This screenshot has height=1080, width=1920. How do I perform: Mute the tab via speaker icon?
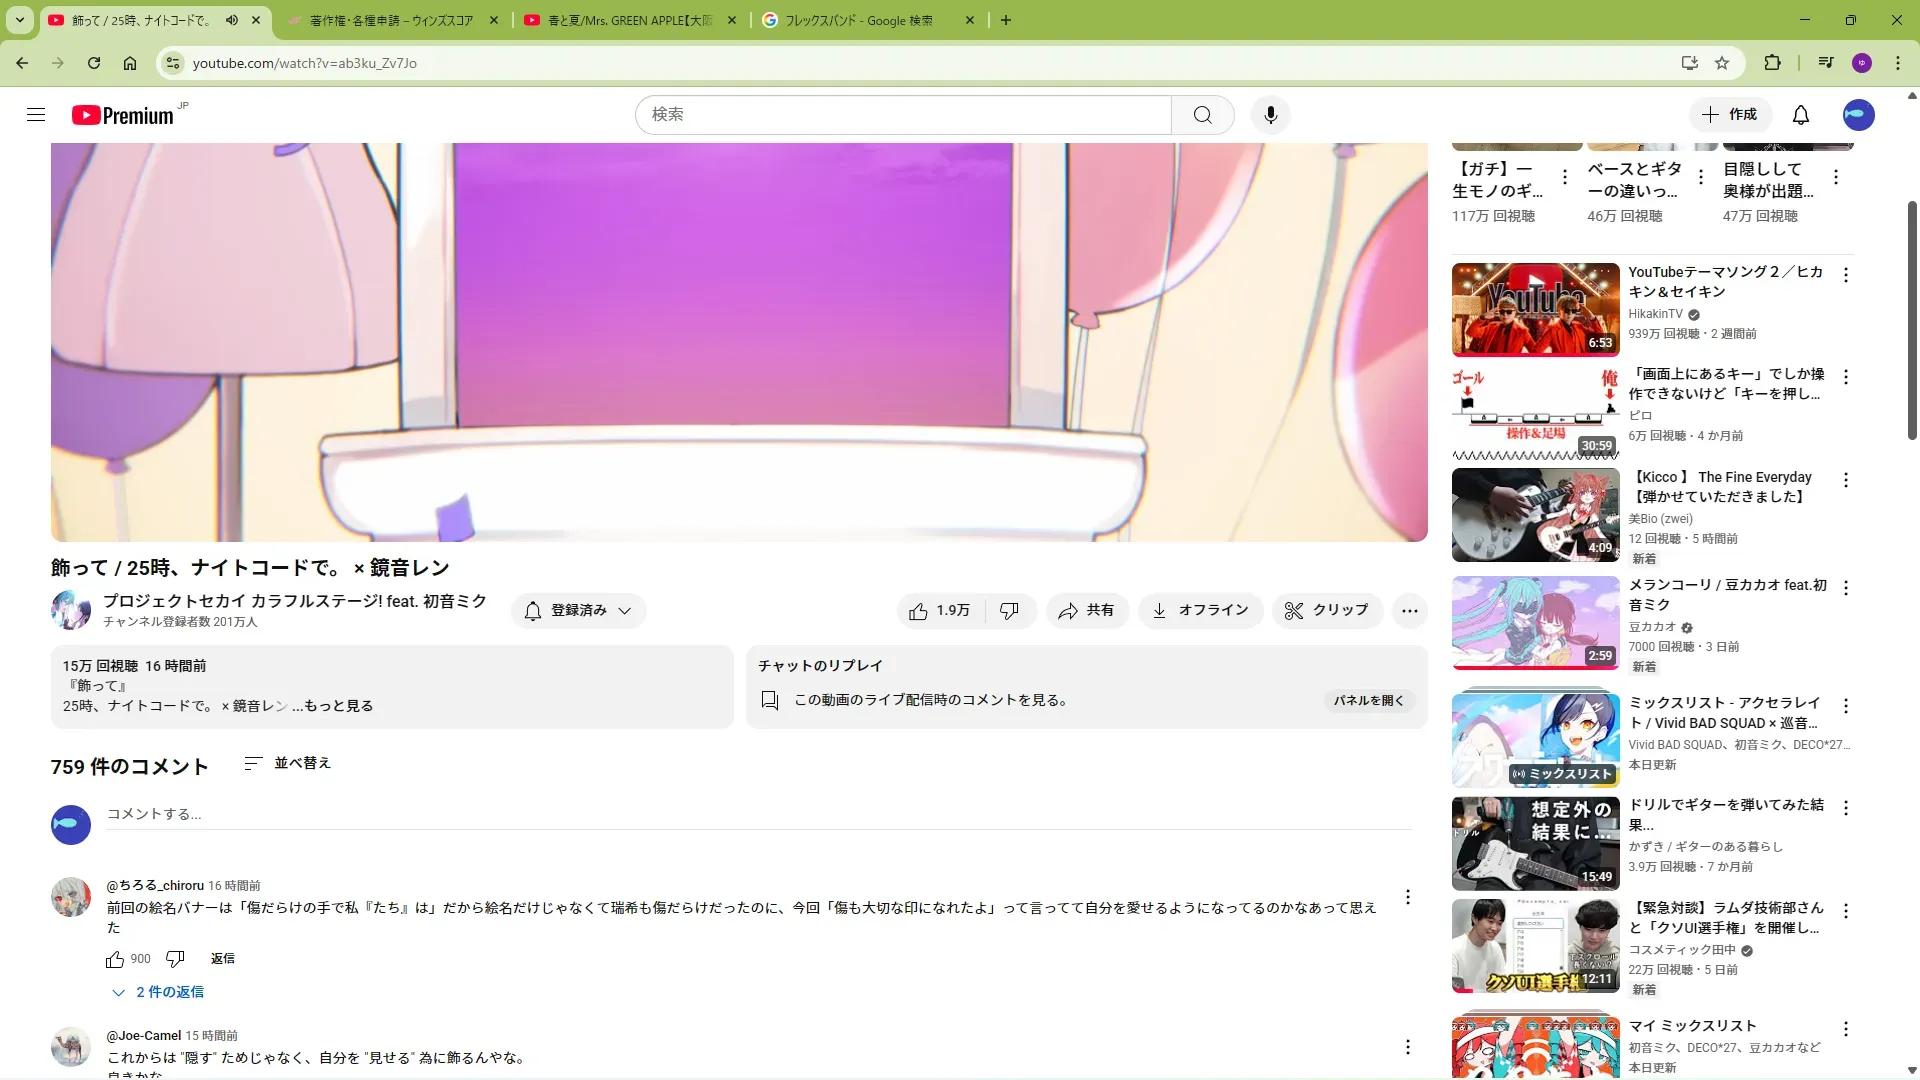(x=232, y=20)
